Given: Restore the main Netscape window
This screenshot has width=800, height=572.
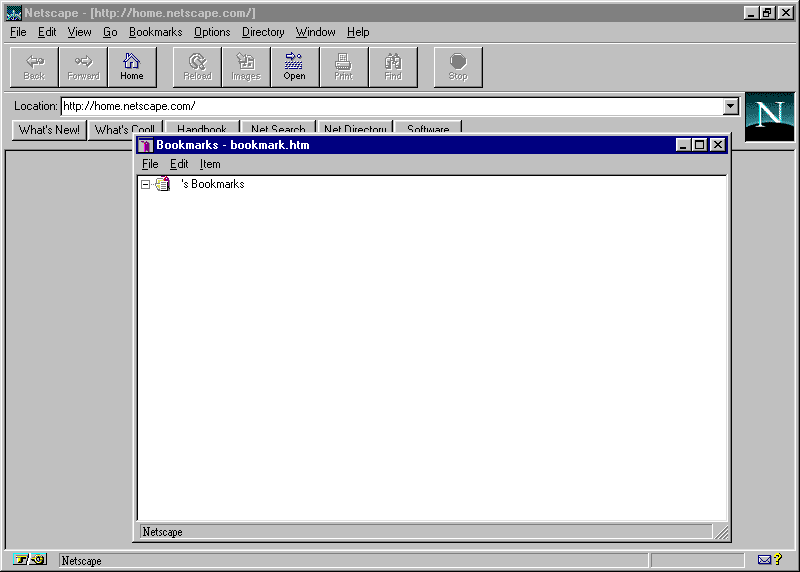Looking at the screenshot, I should pos(767,13).
